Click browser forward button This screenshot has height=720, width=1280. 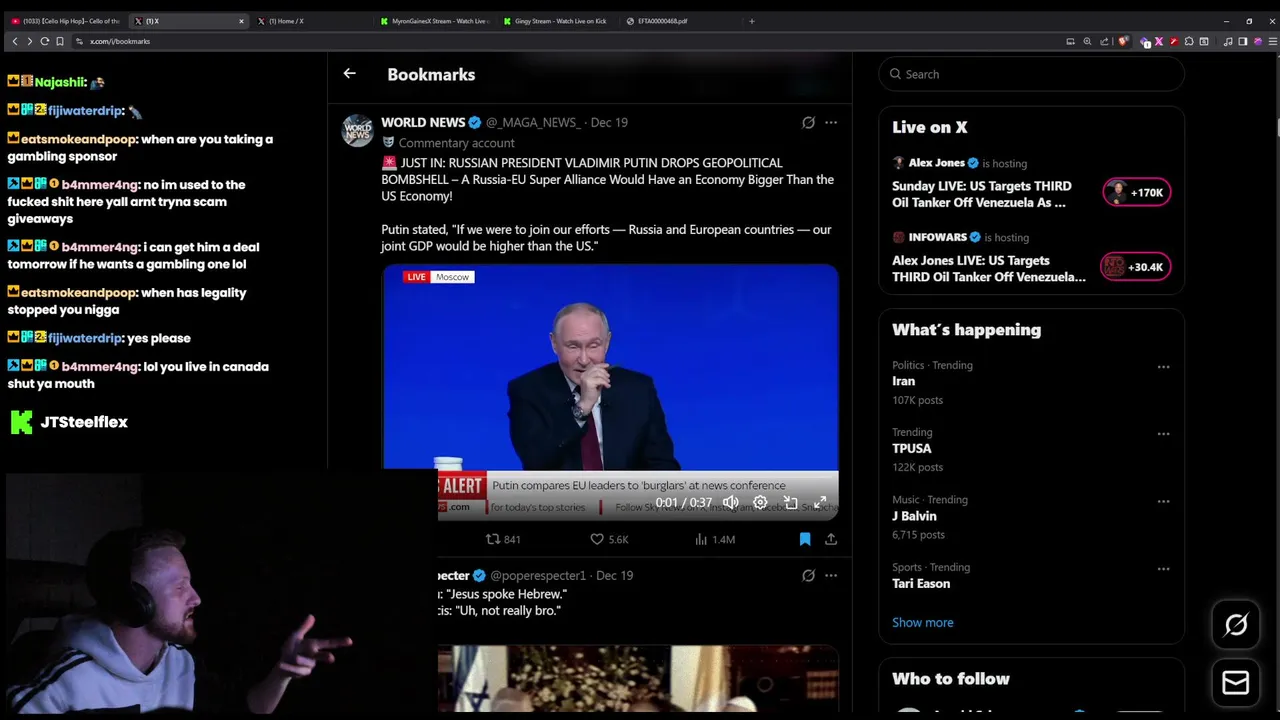(29, 41)
